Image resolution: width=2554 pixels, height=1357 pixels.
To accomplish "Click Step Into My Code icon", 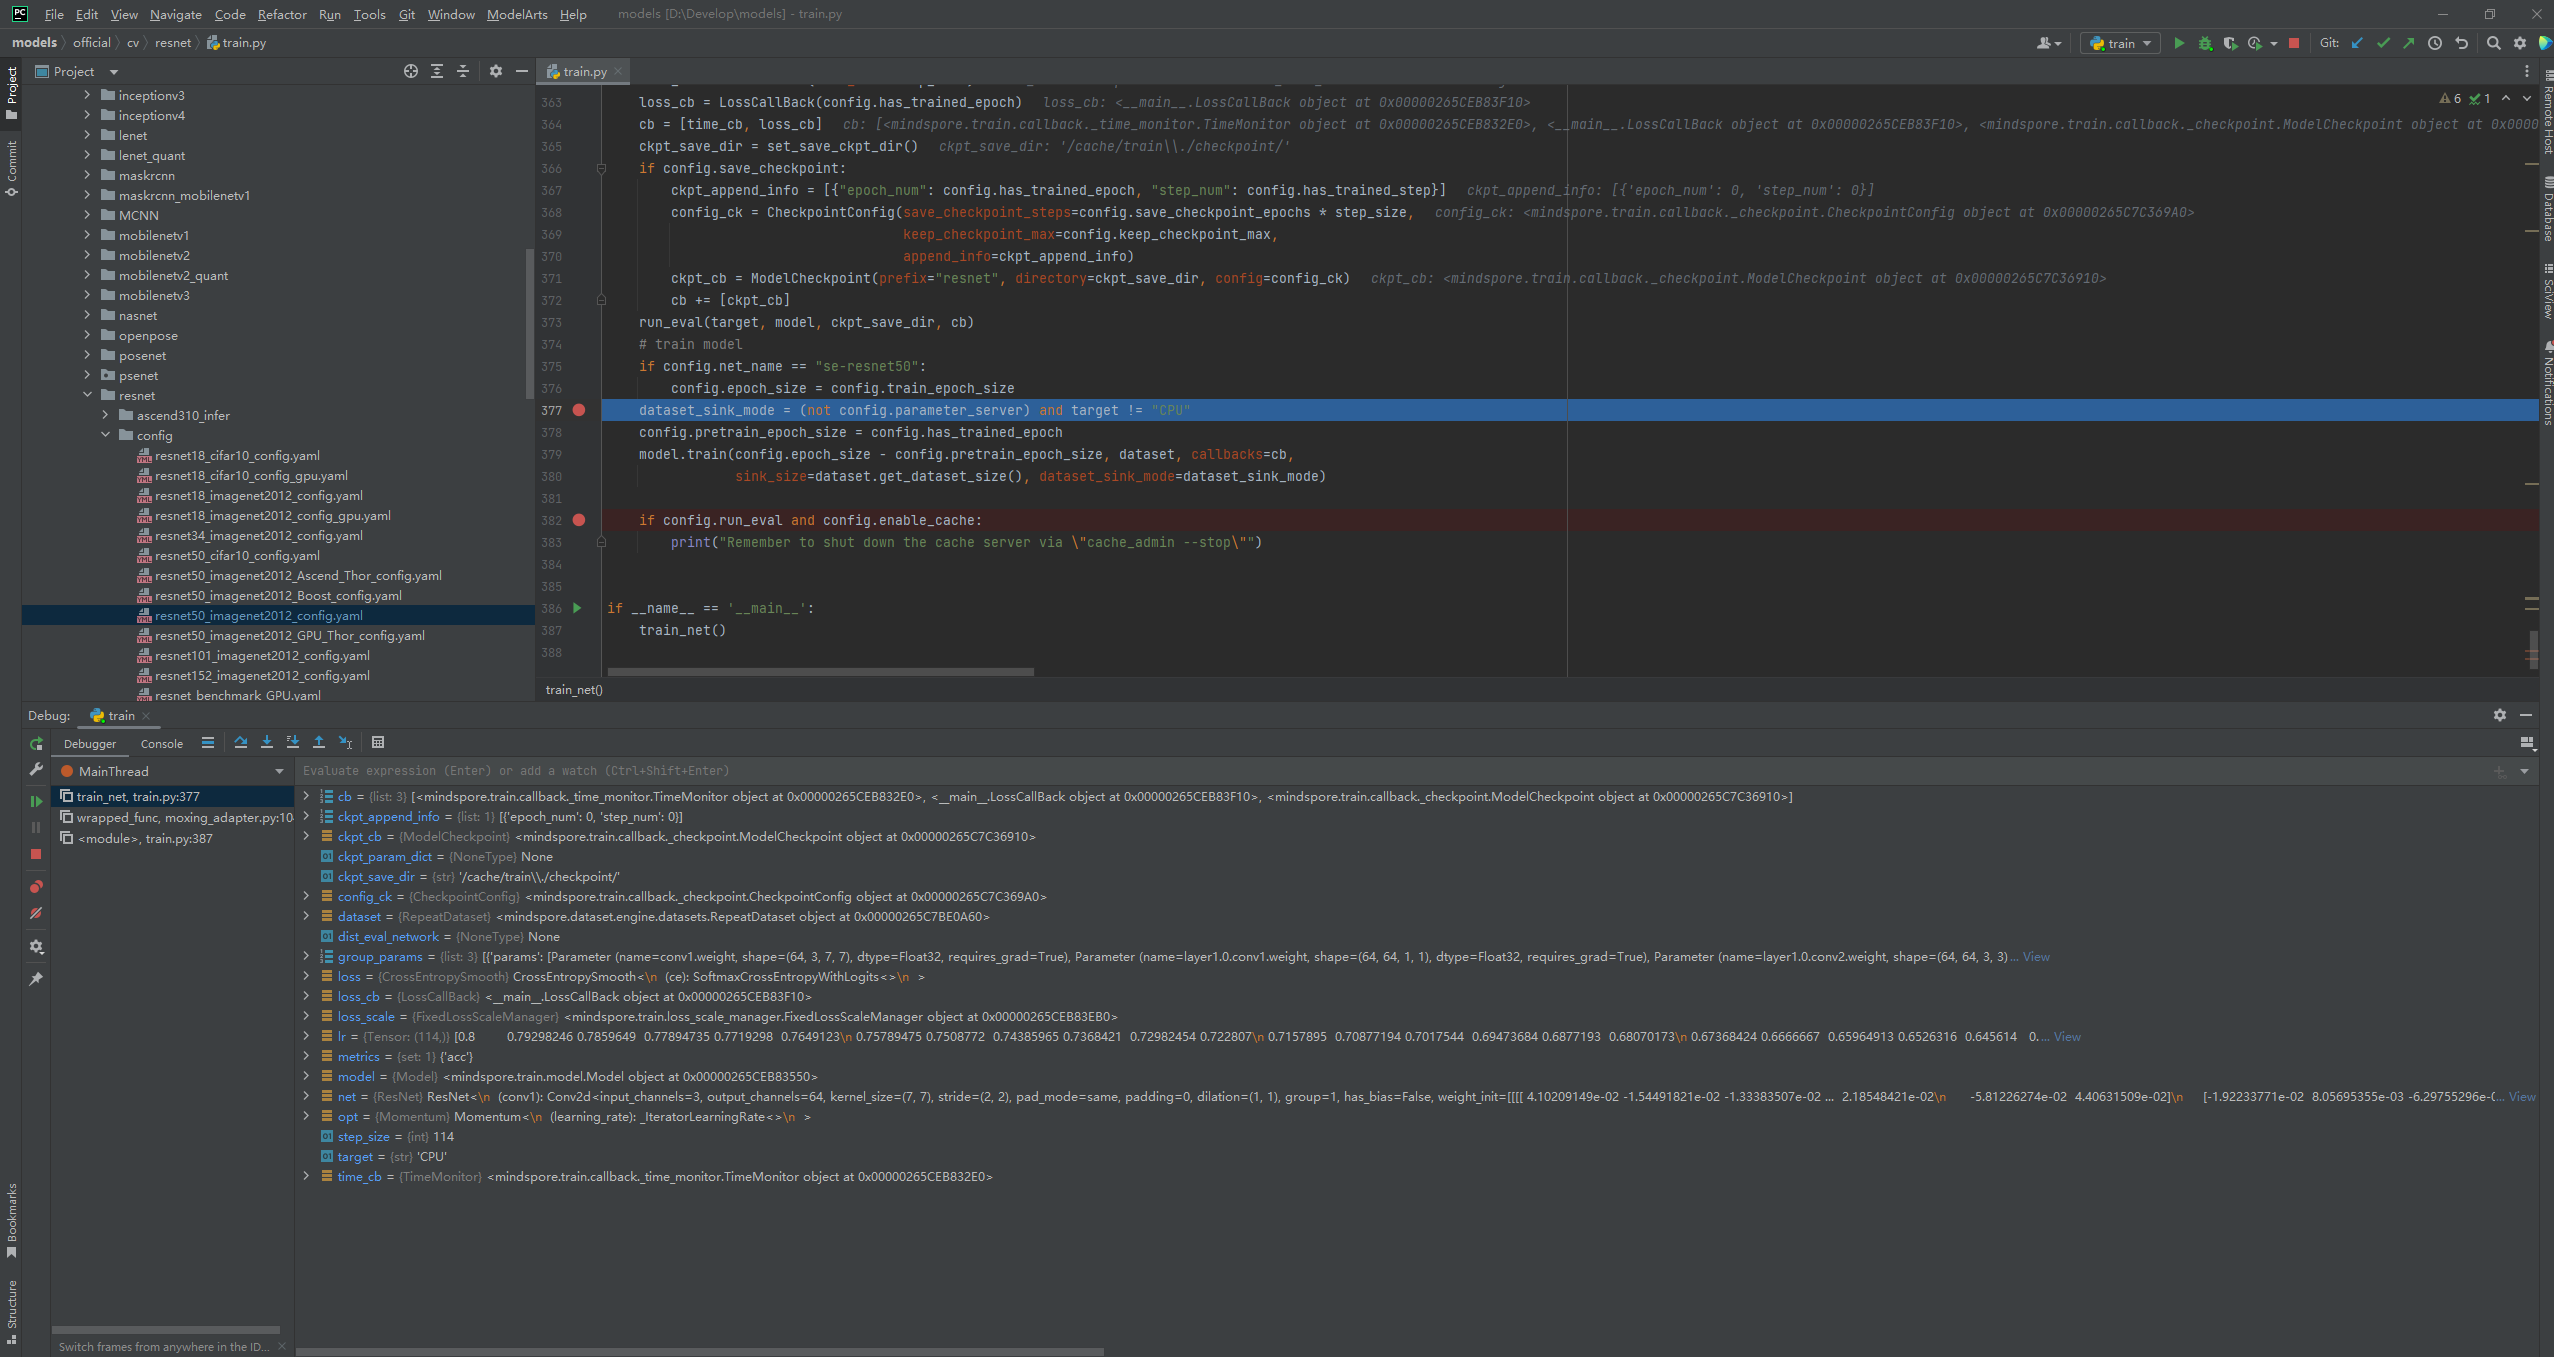I will (293, 742).
